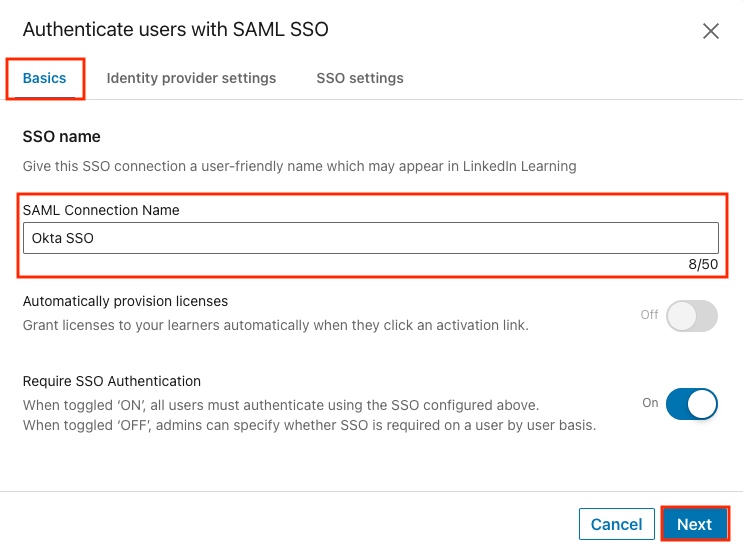Click the Cancel button
This screenshot has width=743, height=554.
pos(616,524)
